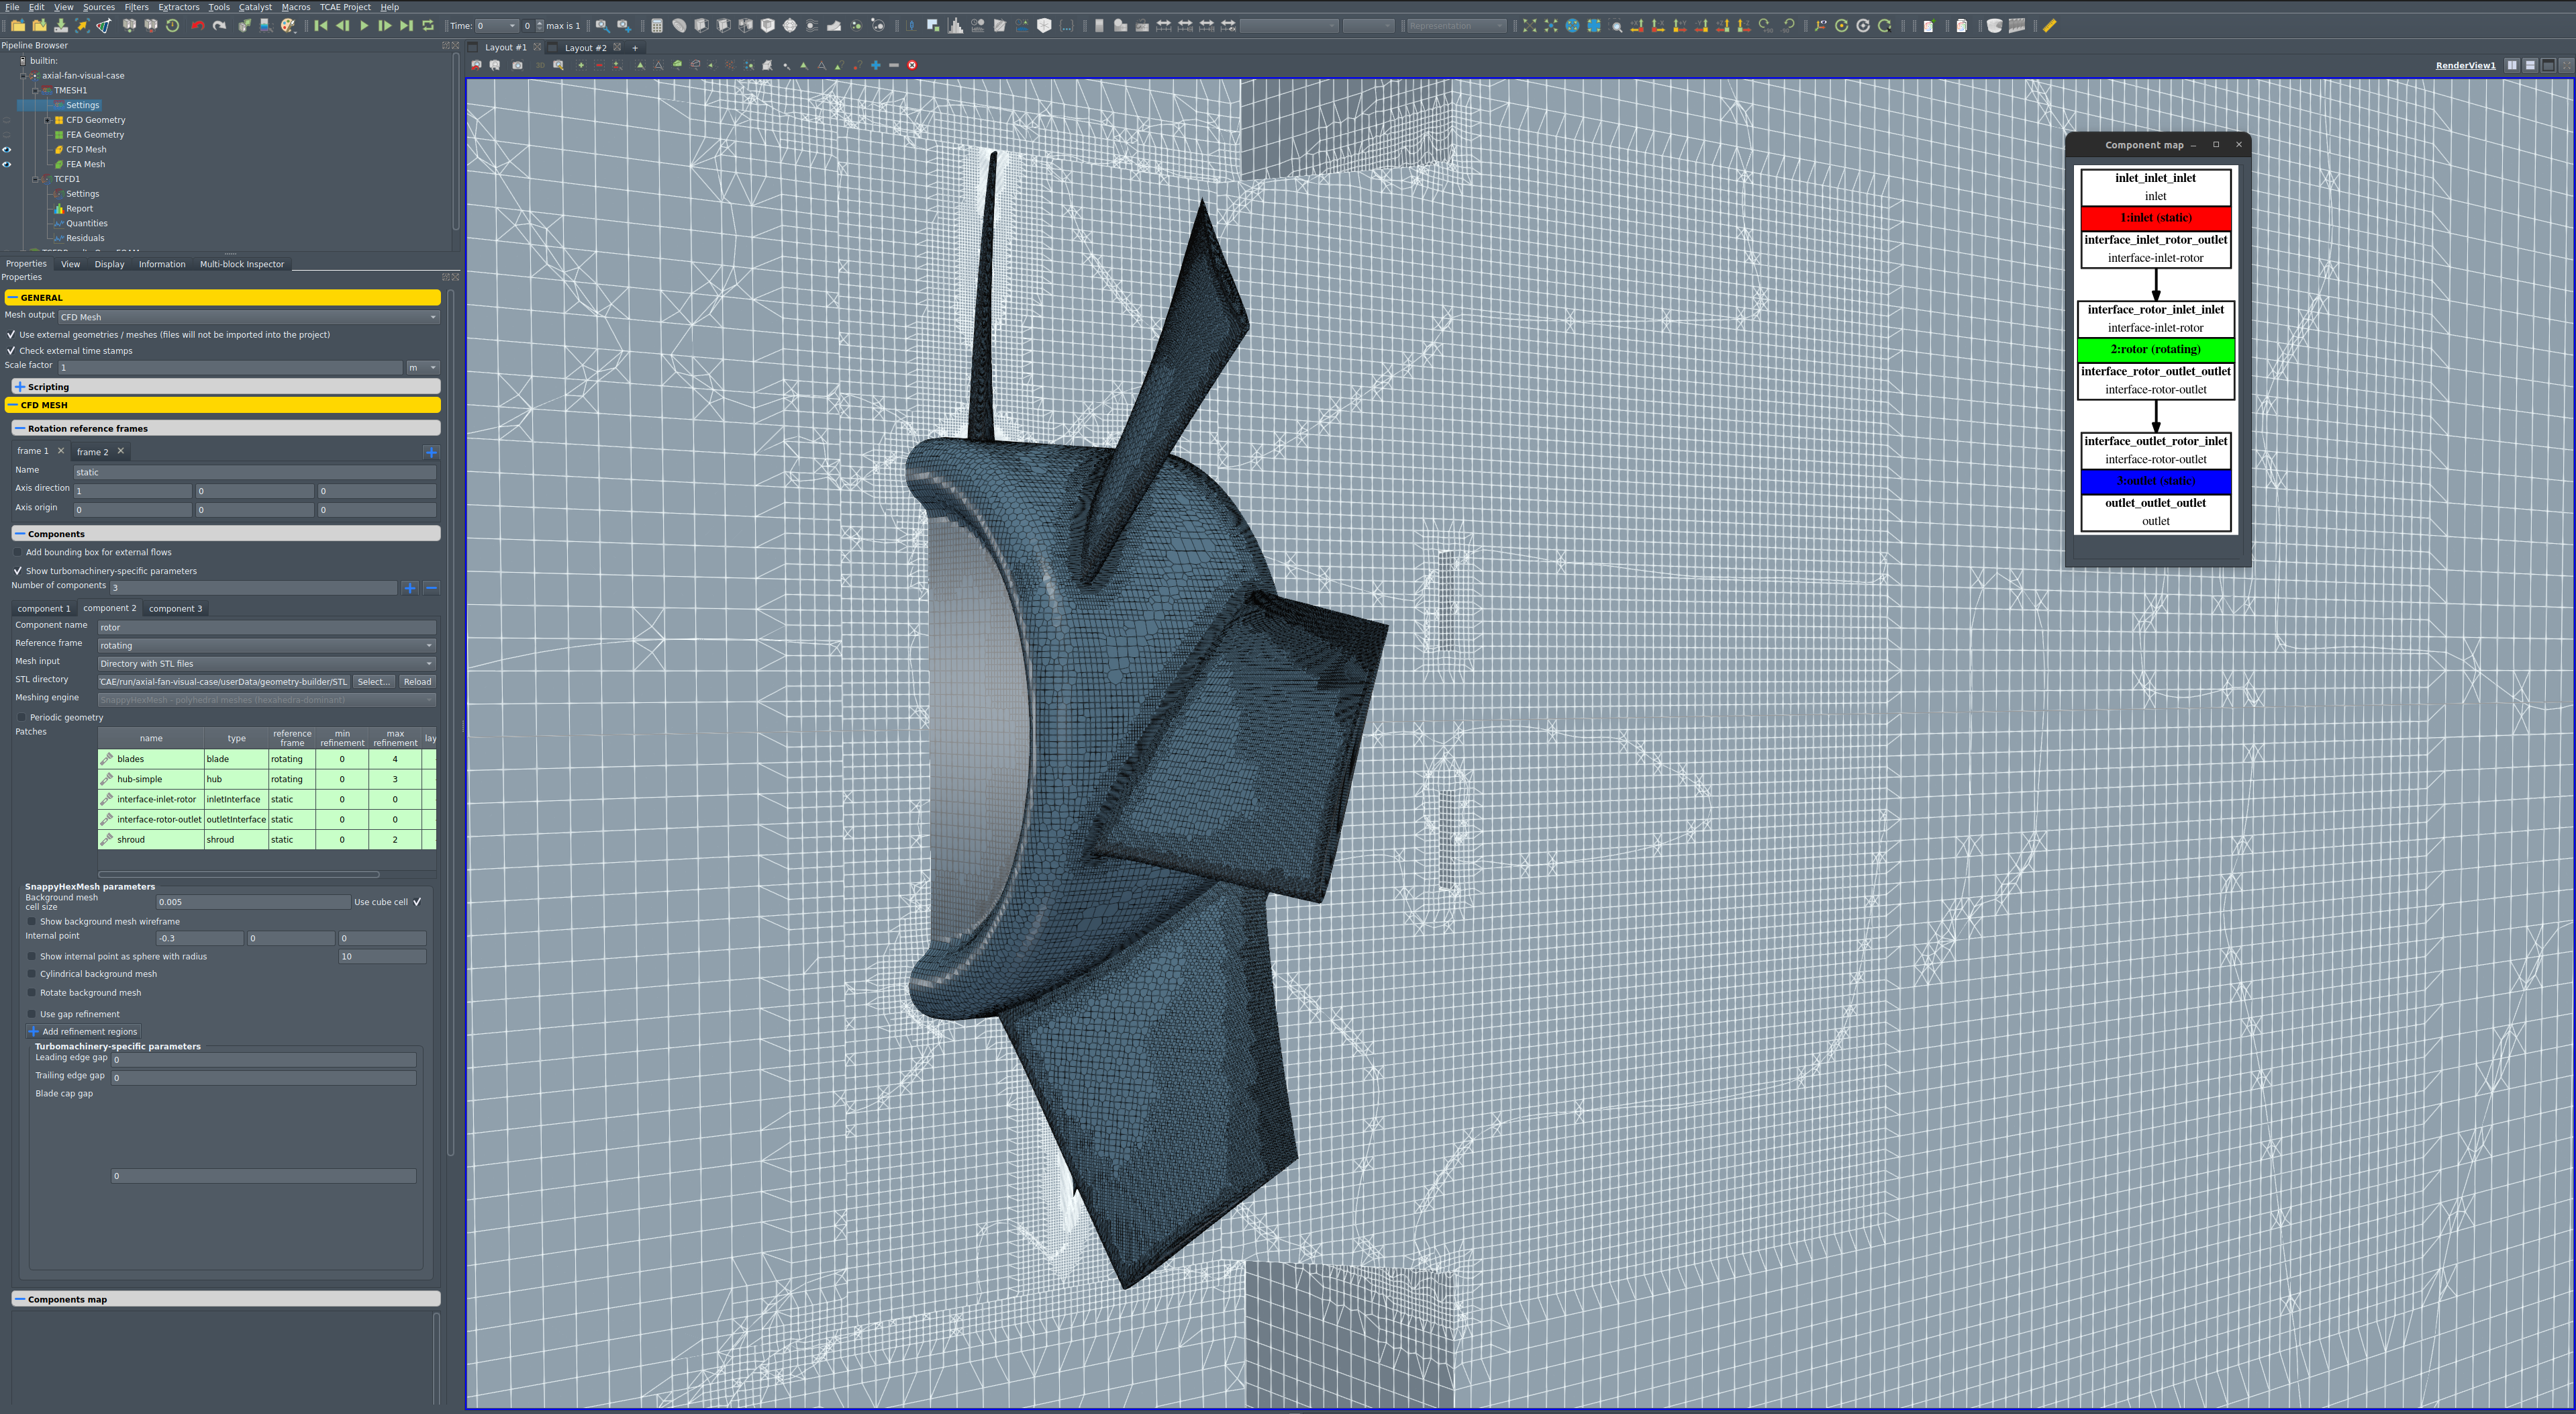Open the TCAE Project menu
The height and width of the screenshot is (1414, 2576).
[x=345, y=7]
